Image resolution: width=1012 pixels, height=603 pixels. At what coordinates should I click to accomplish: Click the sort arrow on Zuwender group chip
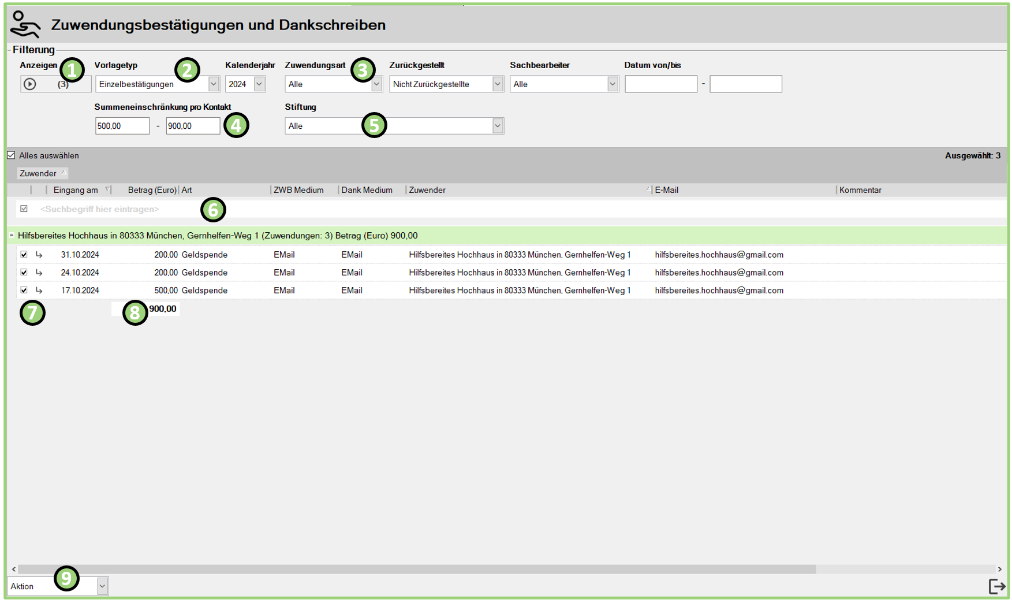tap(64, 173)
